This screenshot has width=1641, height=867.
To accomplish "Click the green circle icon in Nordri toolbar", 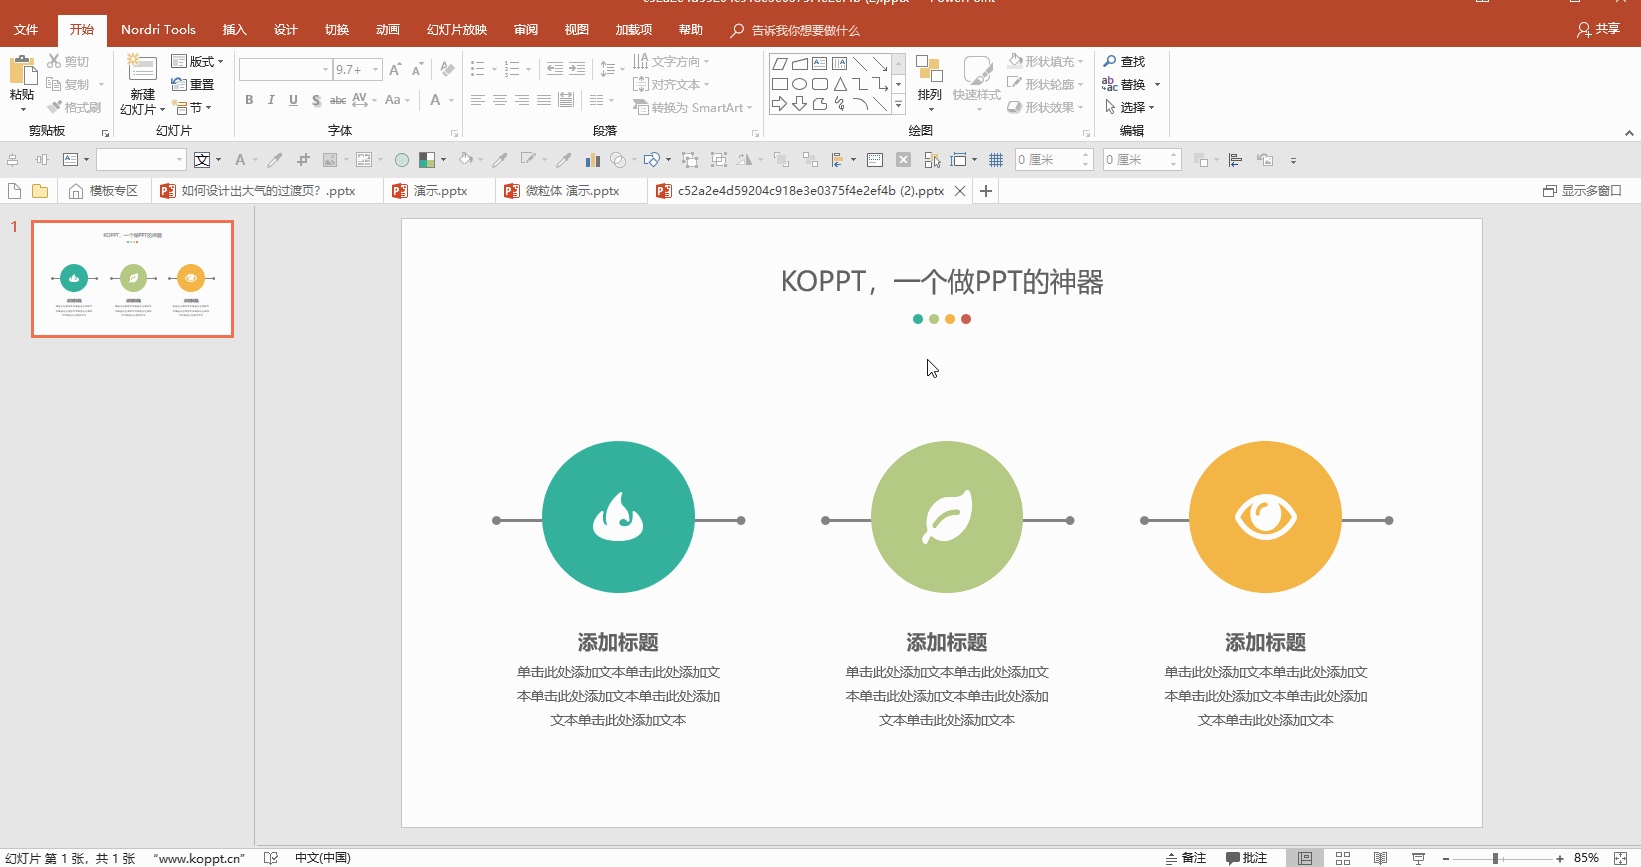I will (x=402, y=160).
